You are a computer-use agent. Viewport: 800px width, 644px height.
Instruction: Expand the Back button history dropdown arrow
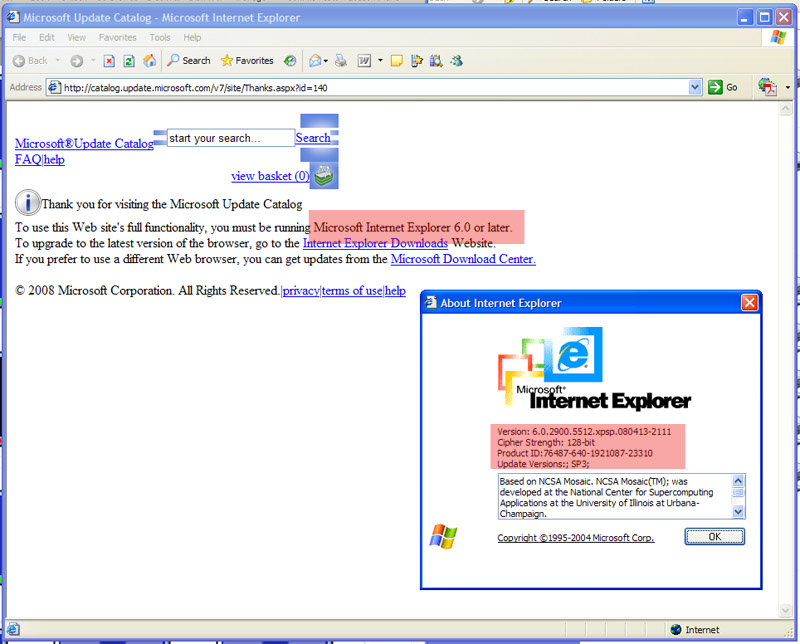coord(59,61)
